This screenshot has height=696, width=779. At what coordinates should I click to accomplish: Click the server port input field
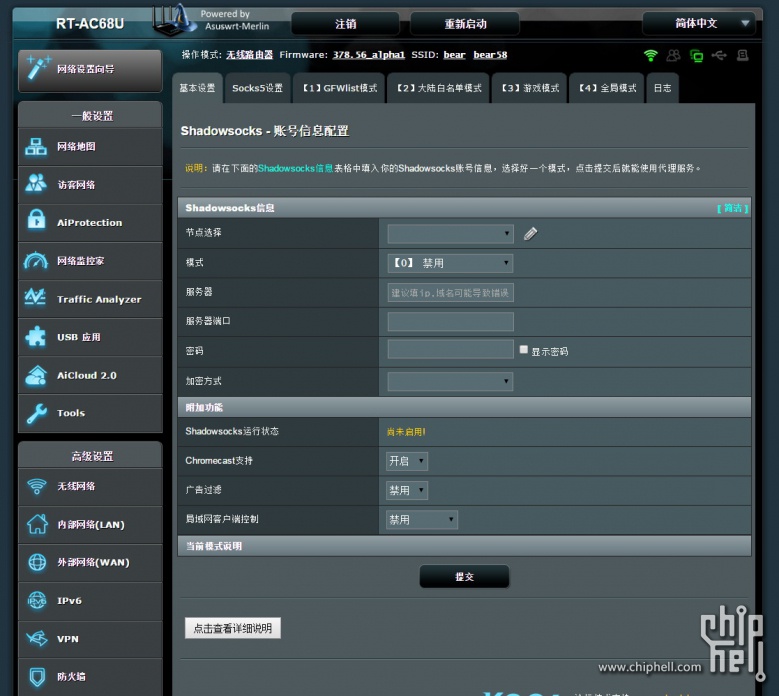(x=450, y=321)
